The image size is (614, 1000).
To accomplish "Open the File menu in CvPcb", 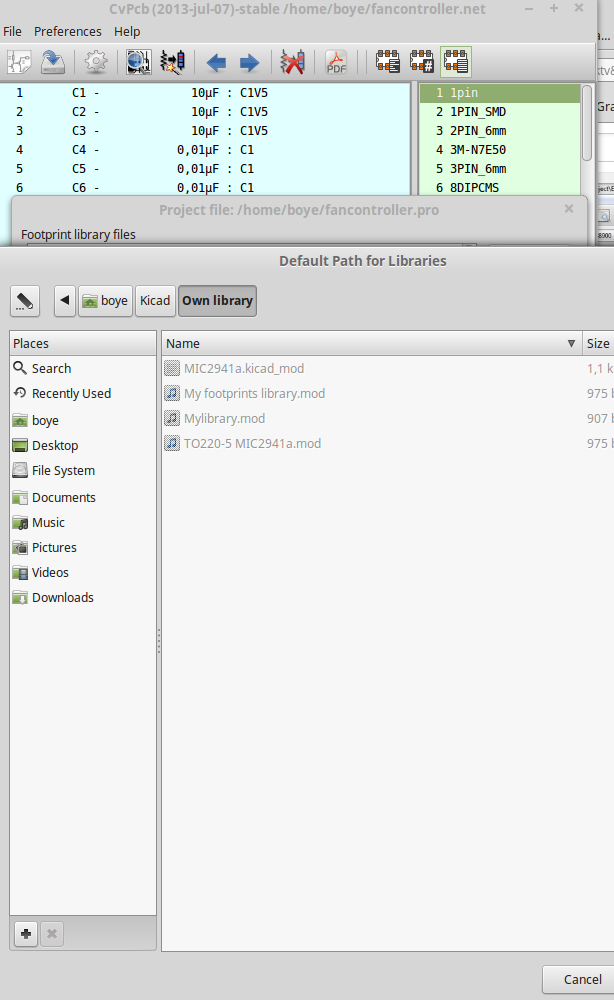I will click(x=12, y=31).
